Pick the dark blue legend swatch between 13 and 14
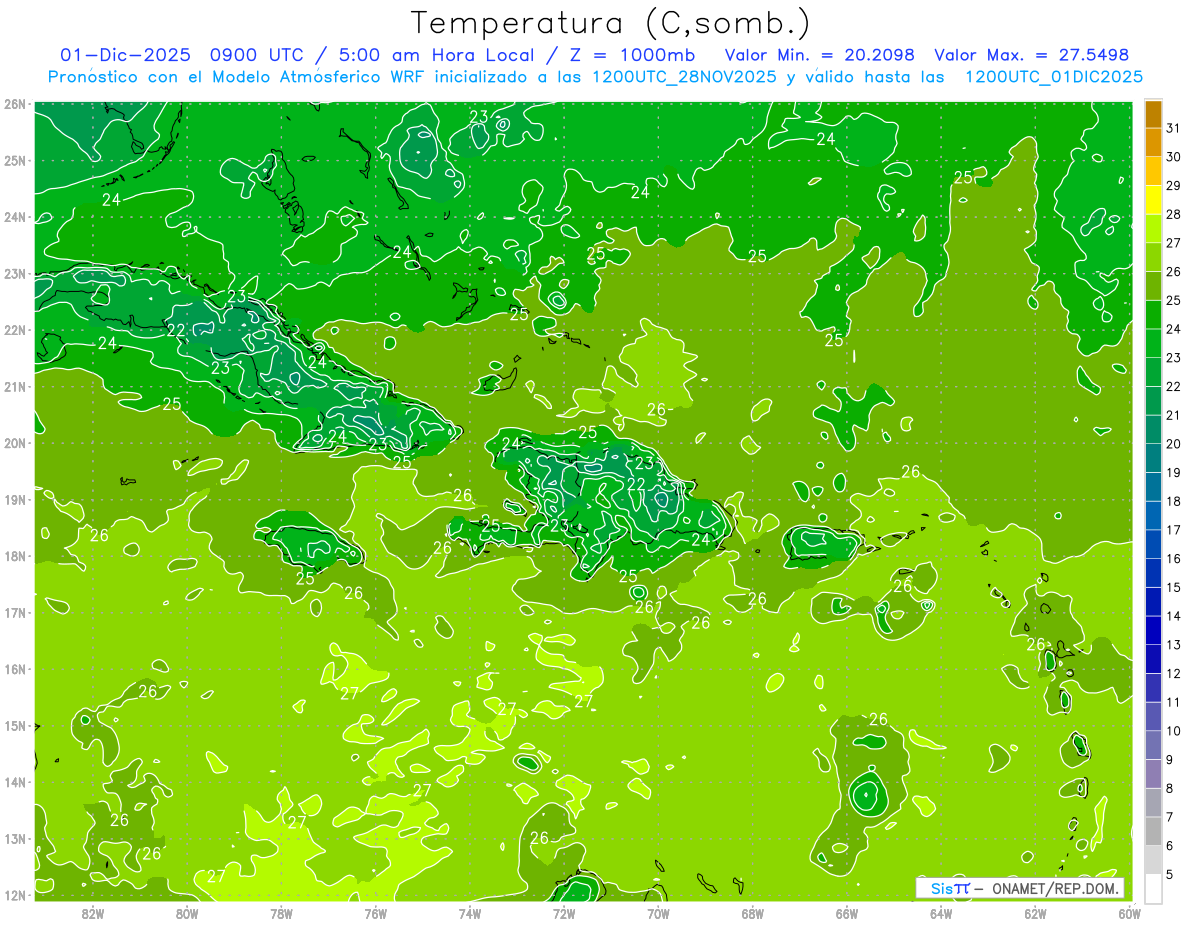This screenshot has height=927, width=1200. pos(1153,631)
